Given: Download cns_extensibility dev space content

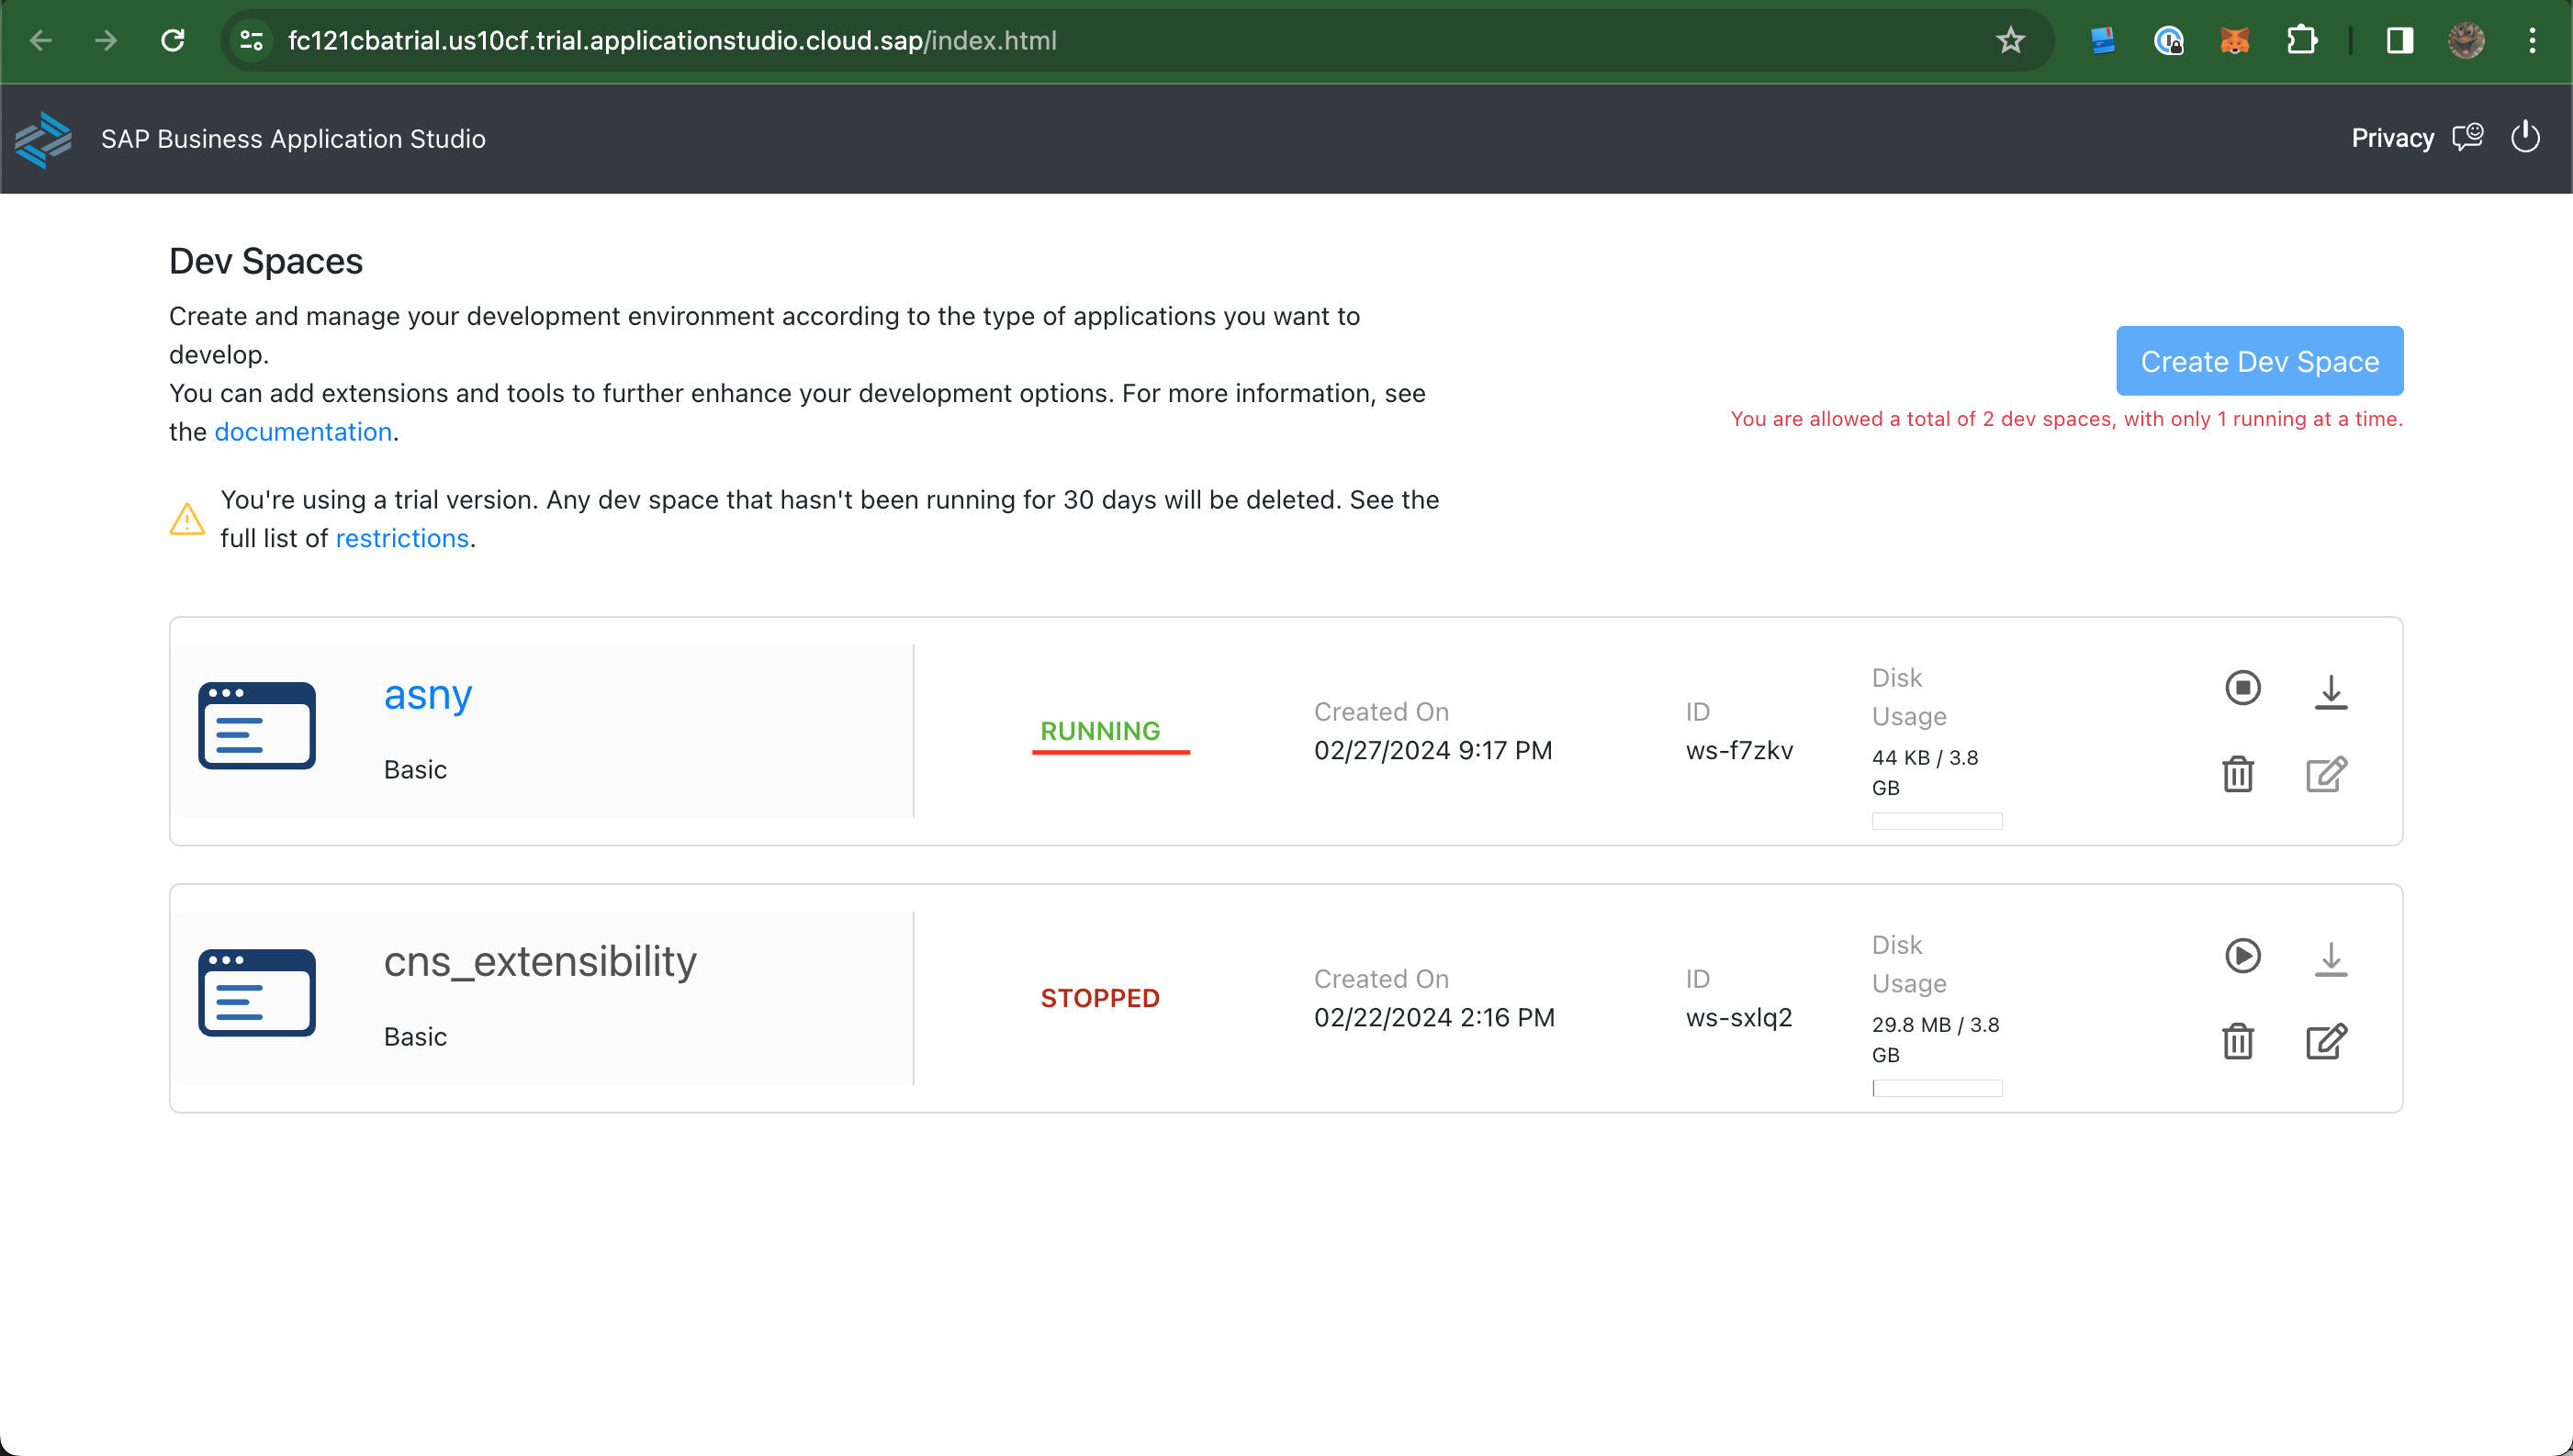Looking at the screenshot, I should pyautogui.click(x=2330, y=959).
